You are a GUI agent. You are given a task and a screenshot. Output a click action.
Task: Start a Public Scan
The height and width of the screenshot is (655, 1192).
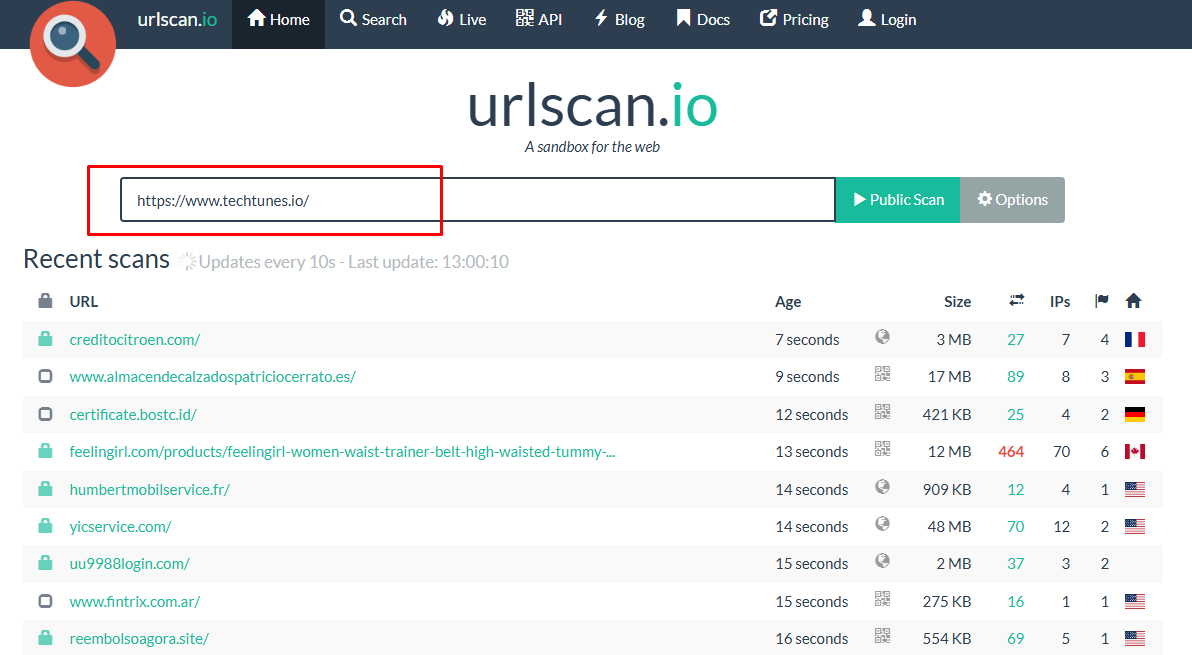coord(897,199)
